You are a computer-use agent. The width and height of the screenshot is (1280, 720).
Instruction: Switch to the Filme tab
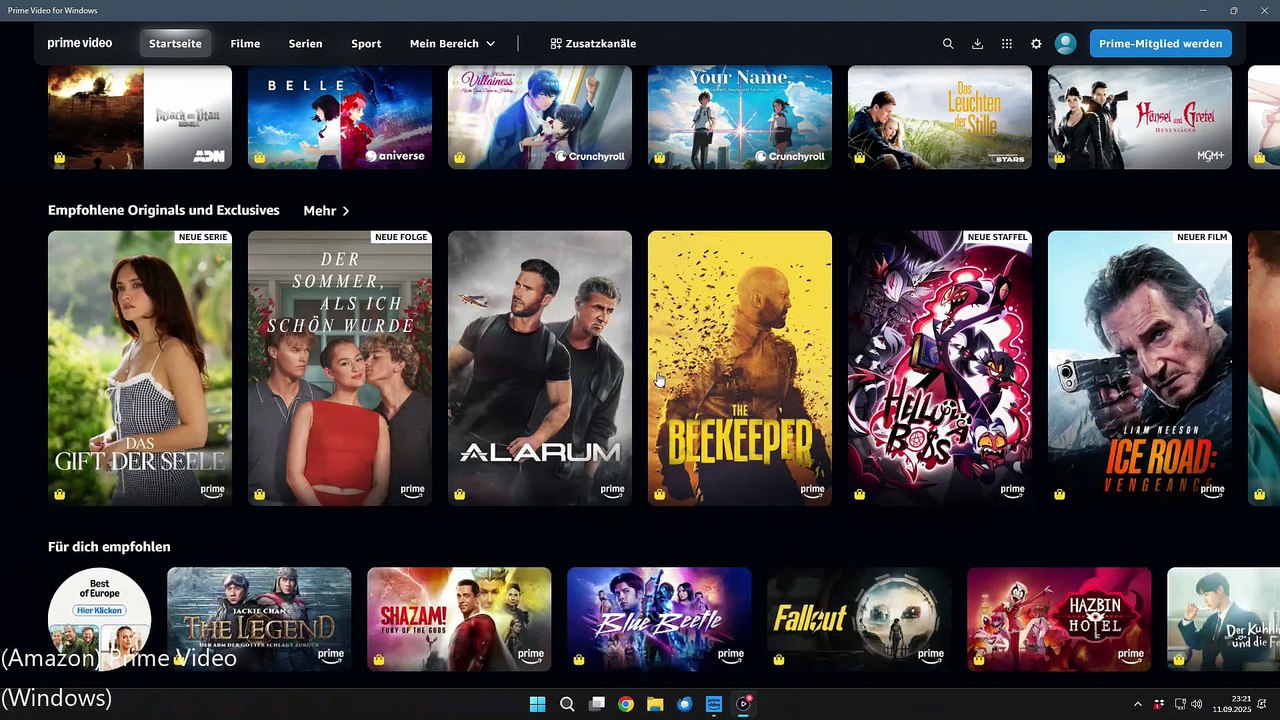point(245,44)
